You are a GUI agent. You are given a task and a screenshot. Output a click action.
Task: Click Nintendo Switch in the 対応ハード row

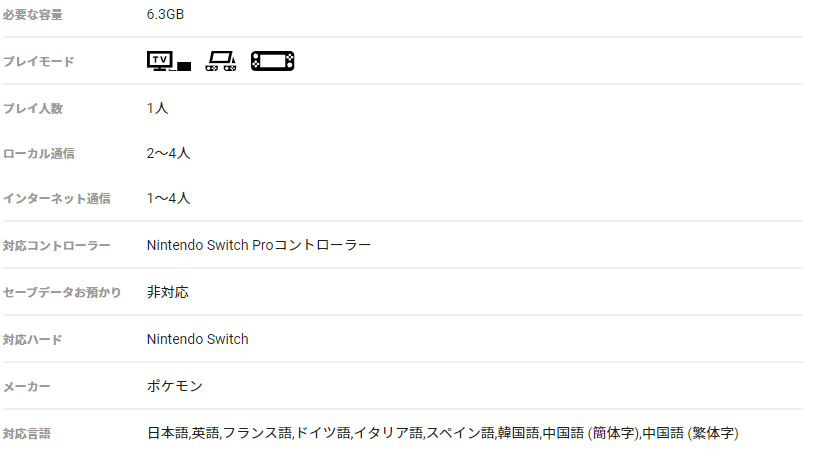pos(197,339)
